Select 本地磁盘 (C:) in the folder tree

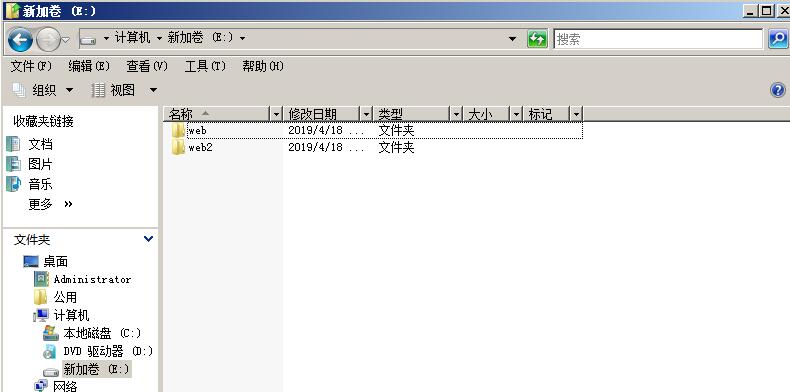(102, 334)
